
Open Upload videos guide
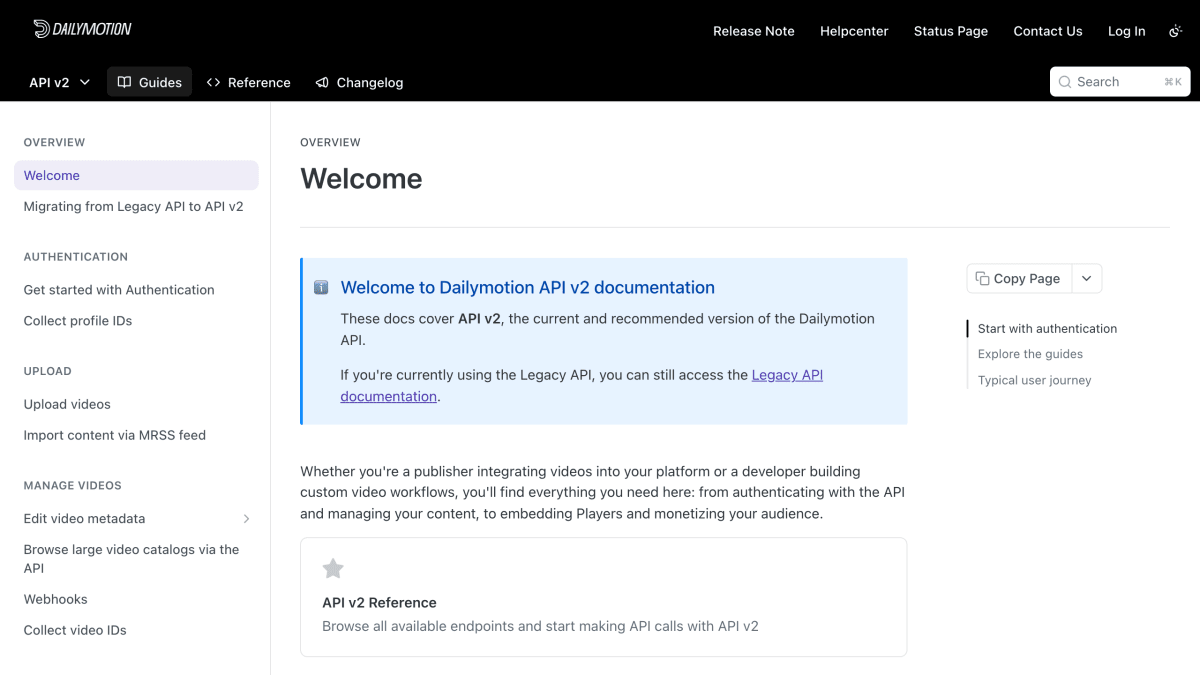pos(67,404)
